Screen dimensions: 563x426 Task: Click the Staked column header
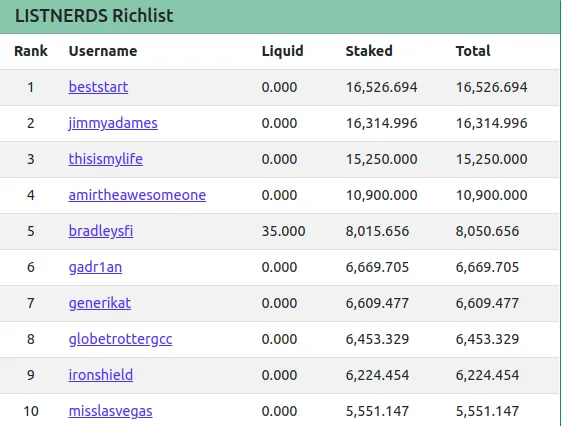(x=369, y=51)
